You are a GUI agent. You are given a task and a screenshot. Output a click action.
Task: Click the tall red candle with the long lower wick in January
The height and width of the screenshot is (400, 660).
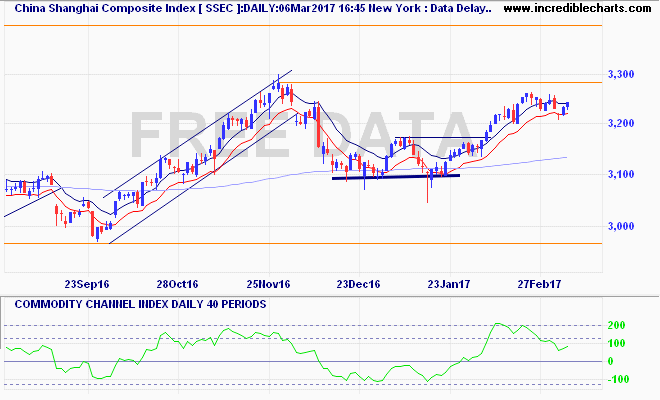click(427, 186)
